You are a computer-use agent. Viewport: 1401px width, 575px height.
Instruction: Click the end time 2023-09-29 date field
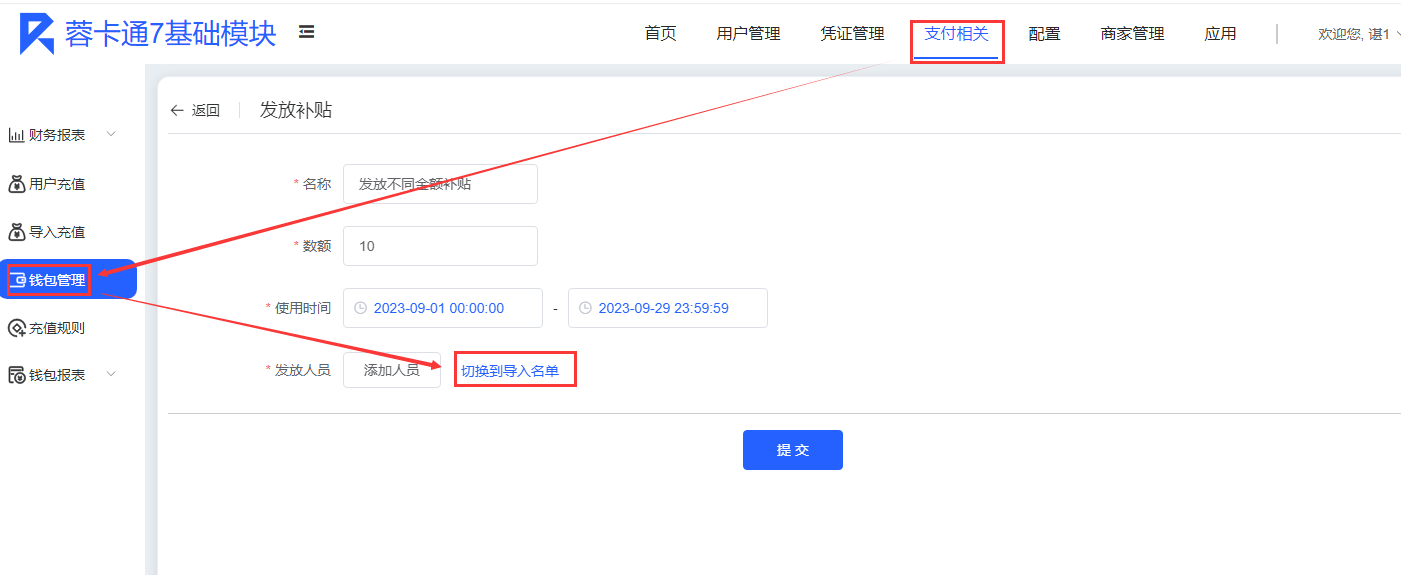click(x=668, y=308)
